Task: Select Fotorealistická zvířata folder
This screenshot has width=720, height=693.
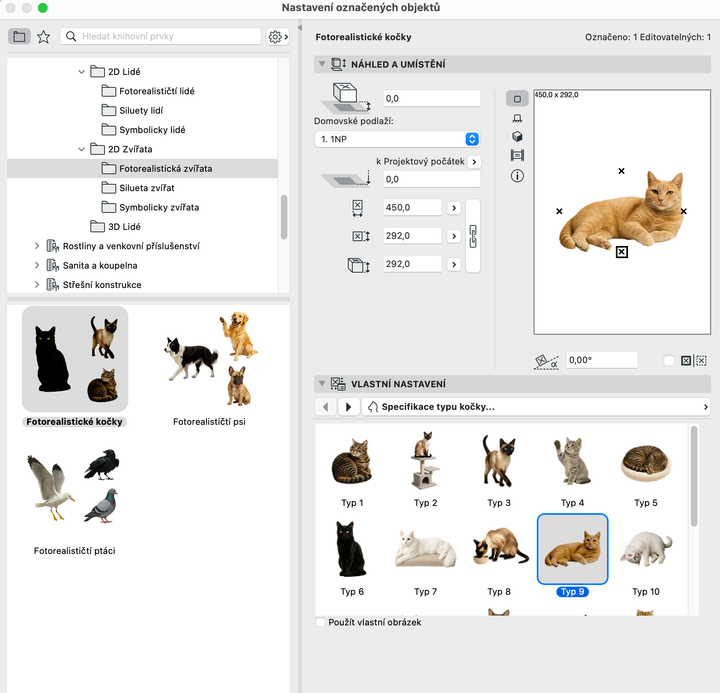Action: (142, 169)
